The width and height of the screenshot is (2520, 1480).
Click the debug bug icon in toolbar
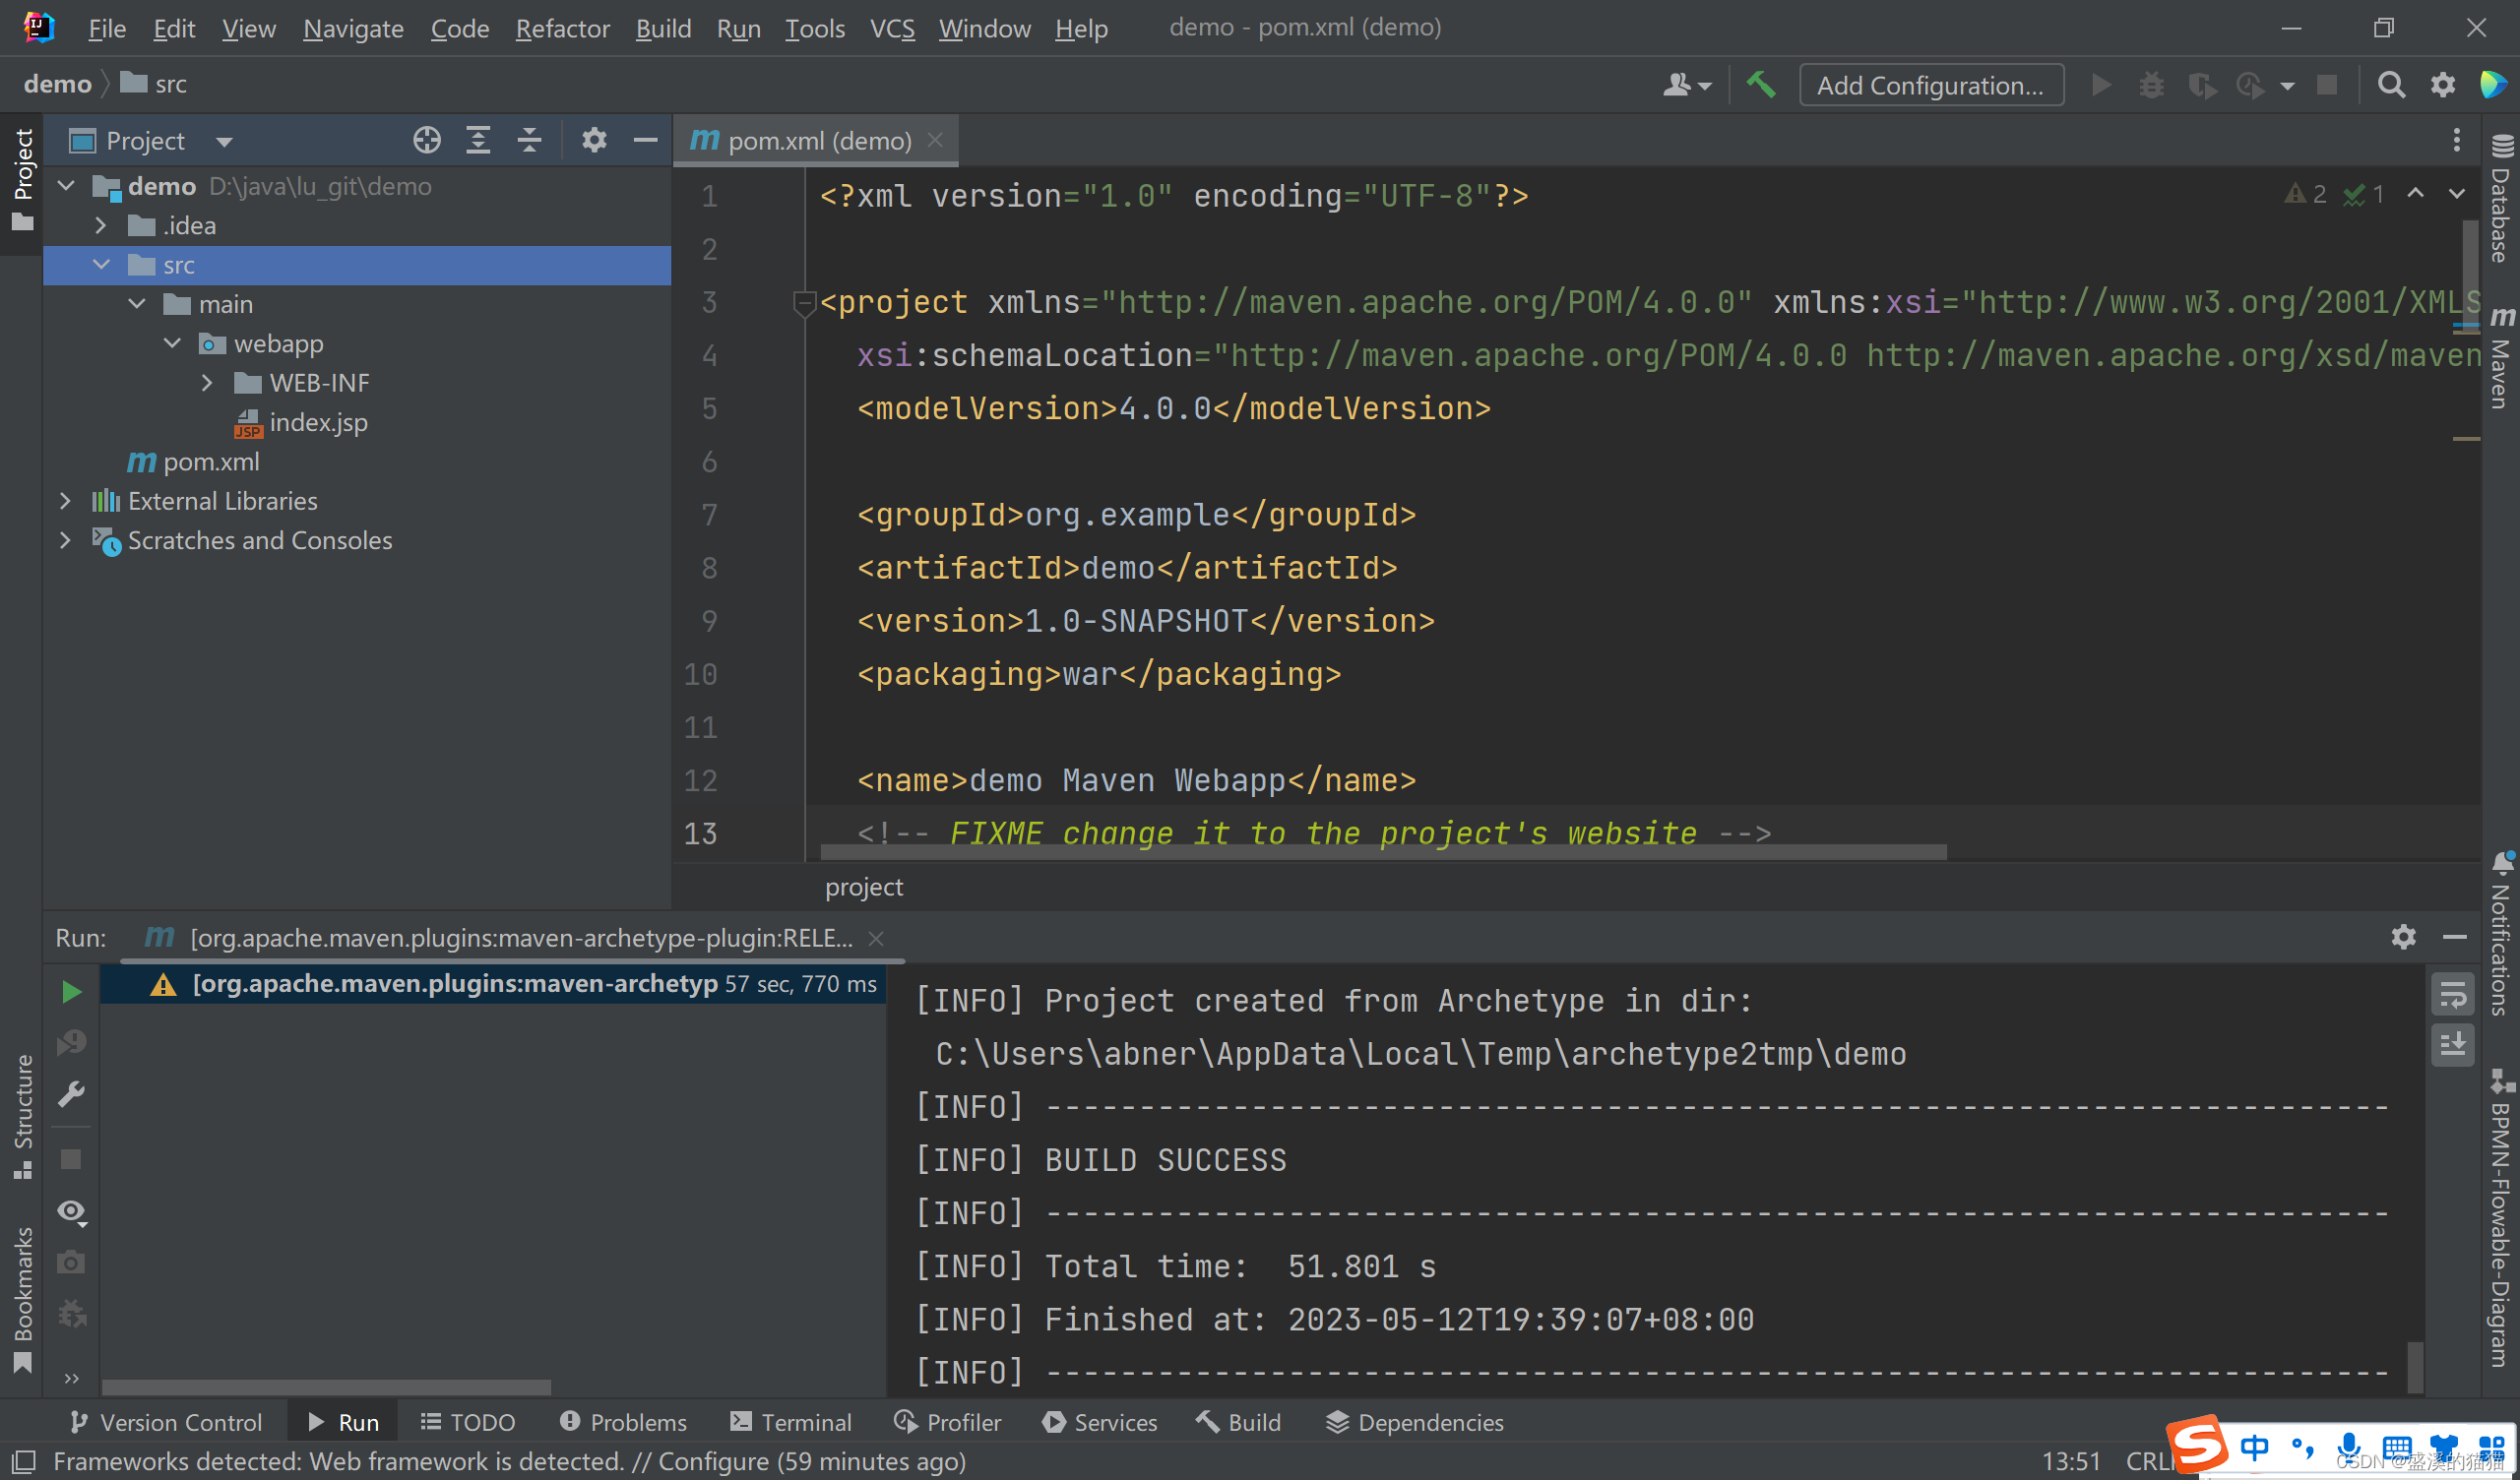[2151, 85]
